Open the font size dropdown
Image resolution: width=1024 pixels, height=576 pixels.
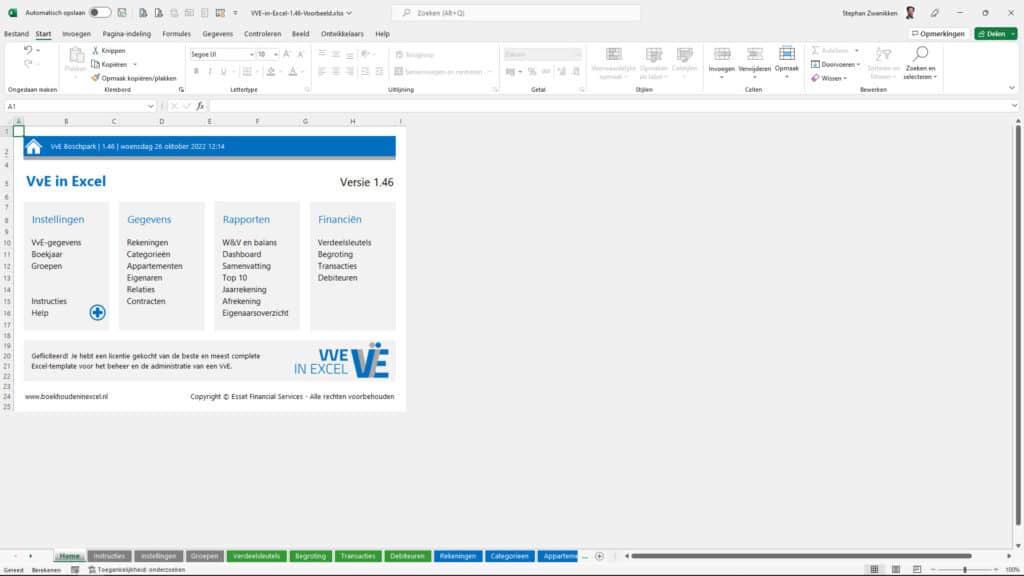tap(277, 55)
